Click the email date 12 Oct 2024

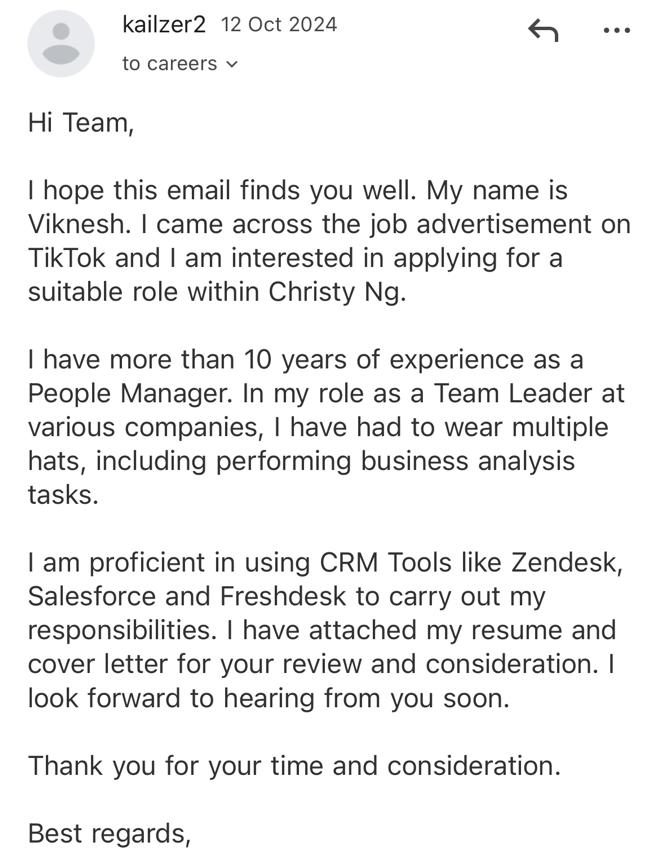278,25
